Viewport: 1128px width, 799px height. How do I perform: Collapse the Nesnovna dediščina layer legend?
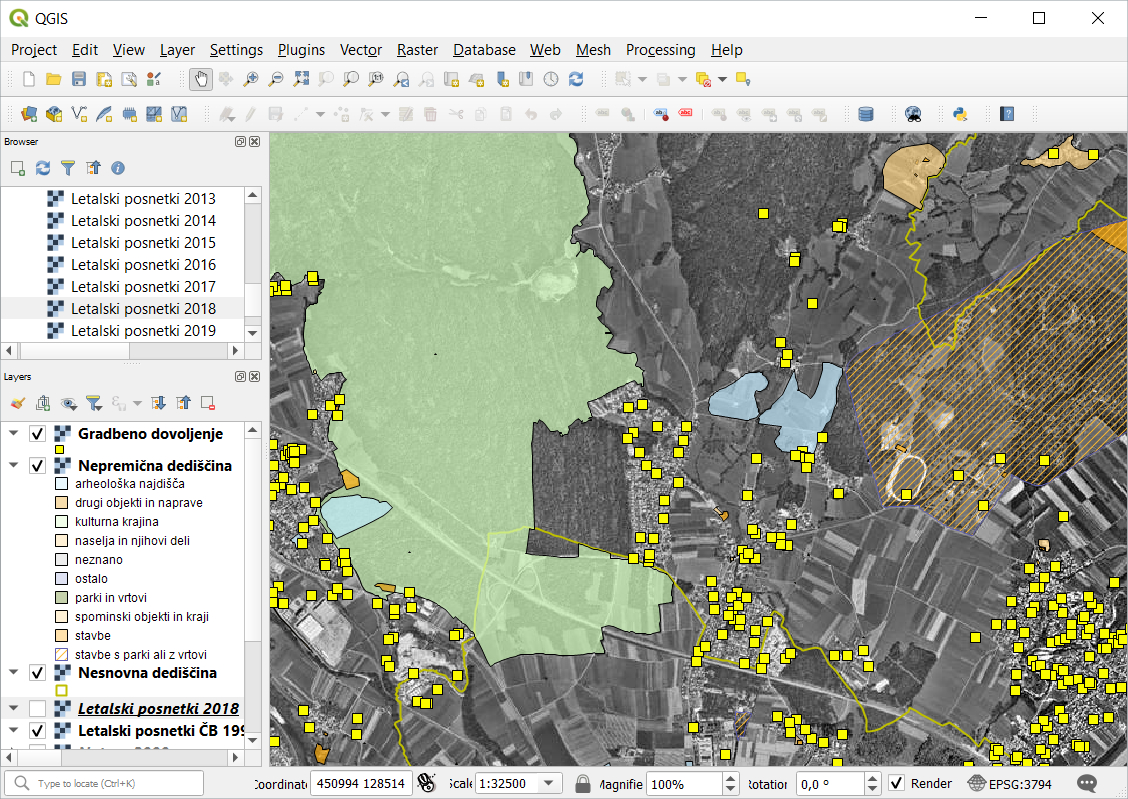(13, 673)
